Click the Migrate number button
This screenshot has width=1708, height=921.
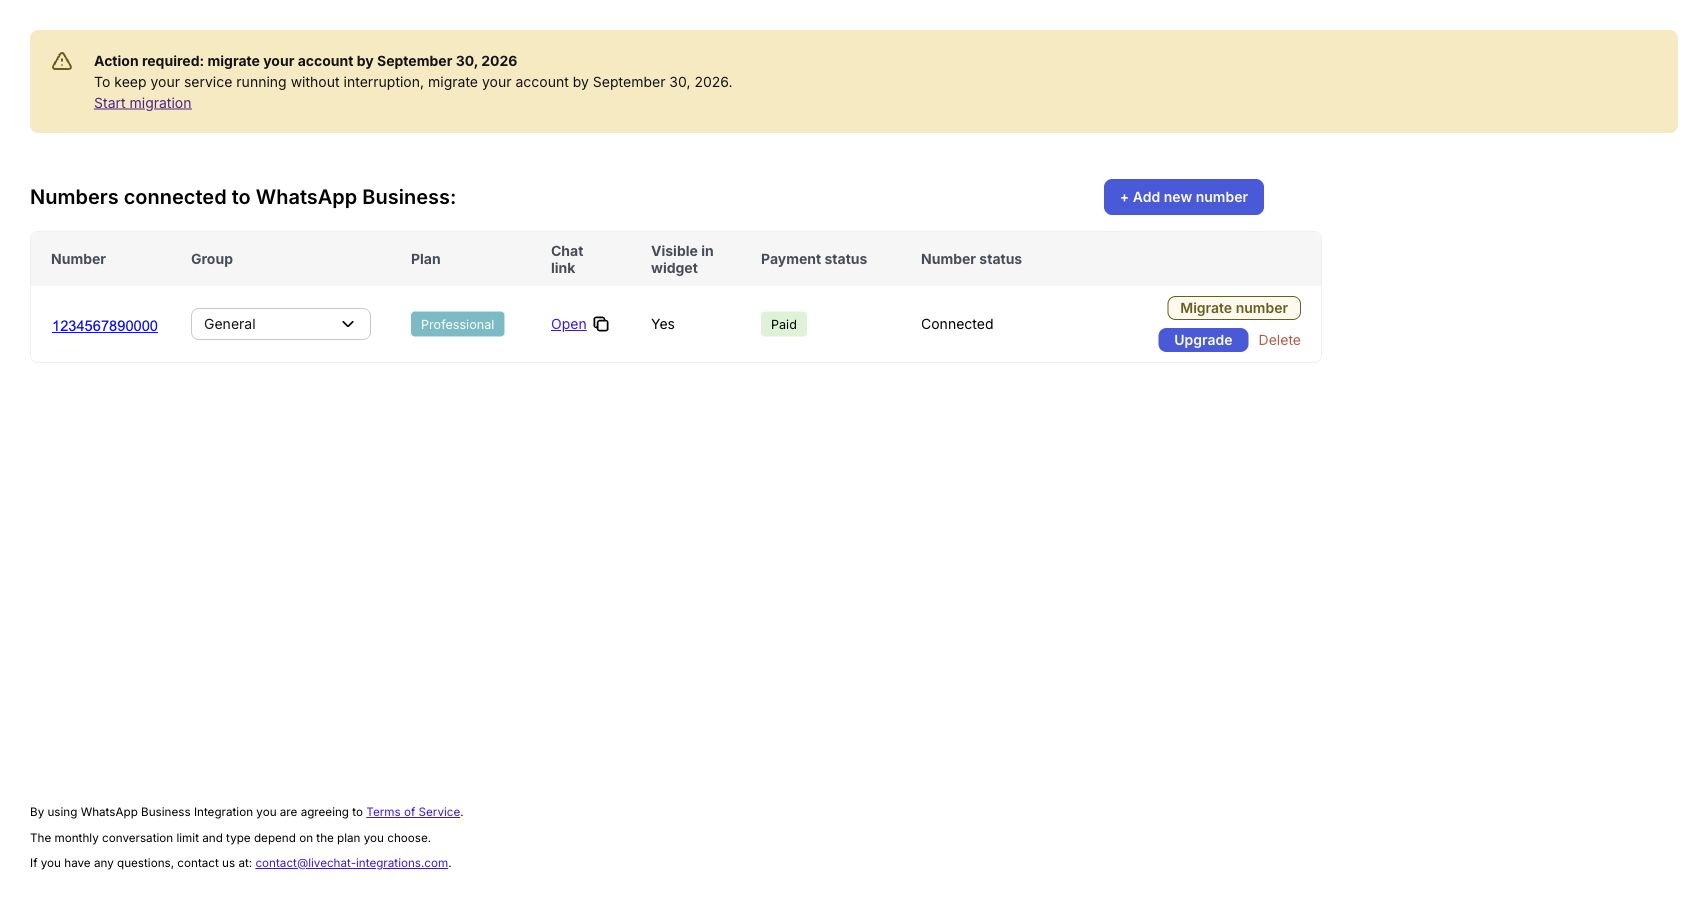[1234, 308]
